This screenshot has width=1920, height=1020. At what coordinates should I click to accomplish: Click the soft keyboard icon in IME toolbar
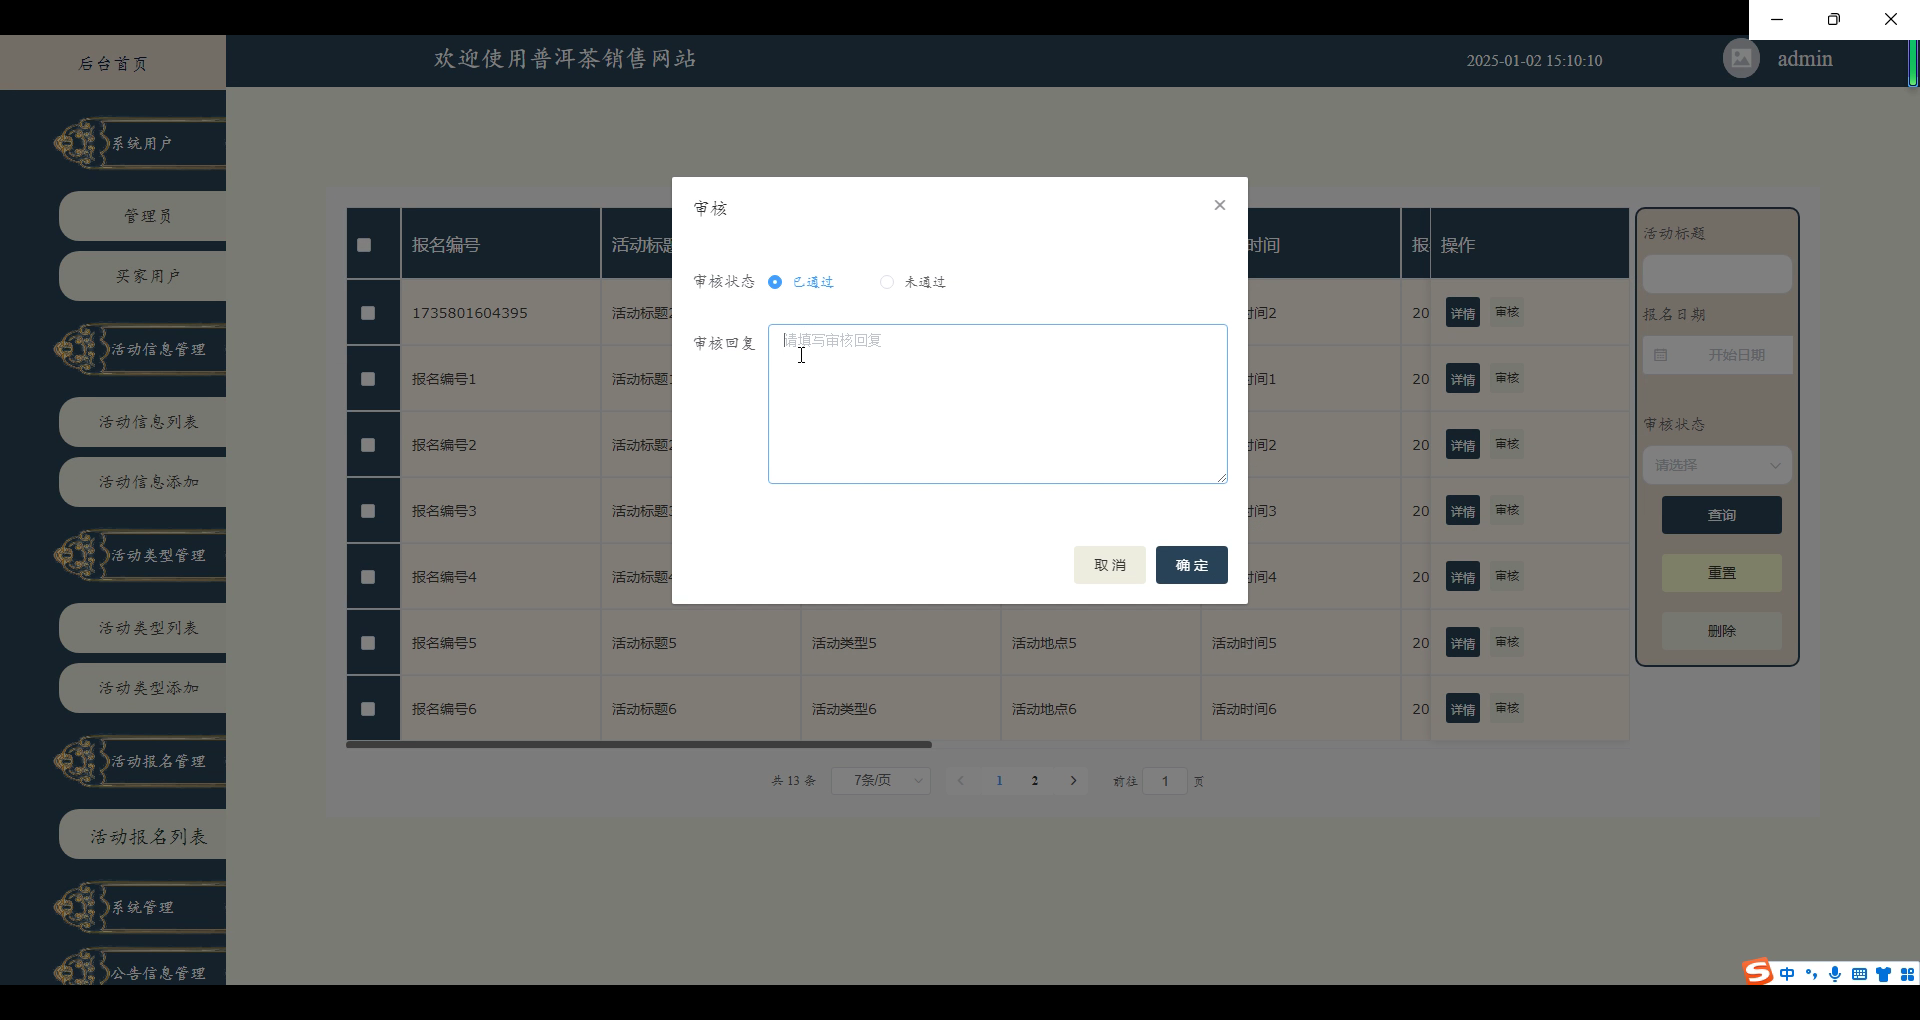pyautogui.click(x=1859, y=974)
